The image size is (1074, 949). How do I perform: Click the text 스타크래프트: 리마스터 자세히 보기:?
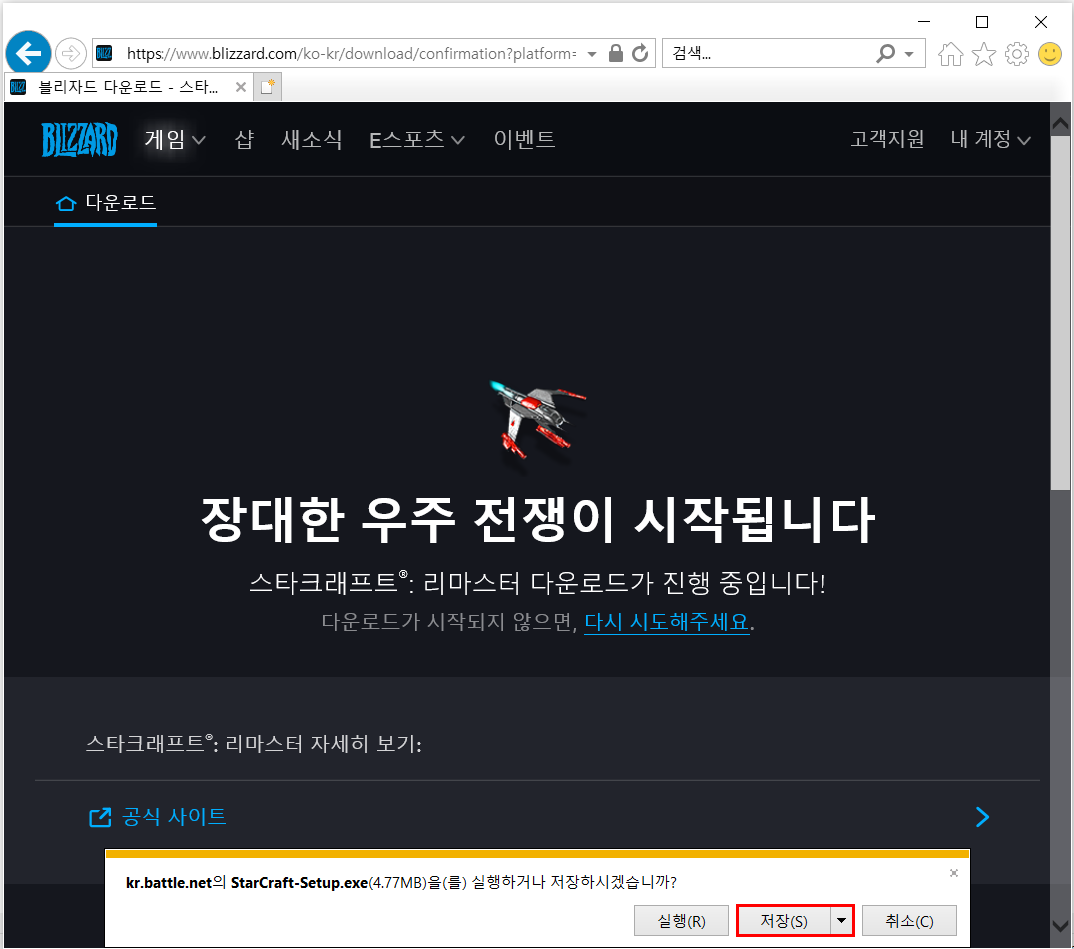253,744
